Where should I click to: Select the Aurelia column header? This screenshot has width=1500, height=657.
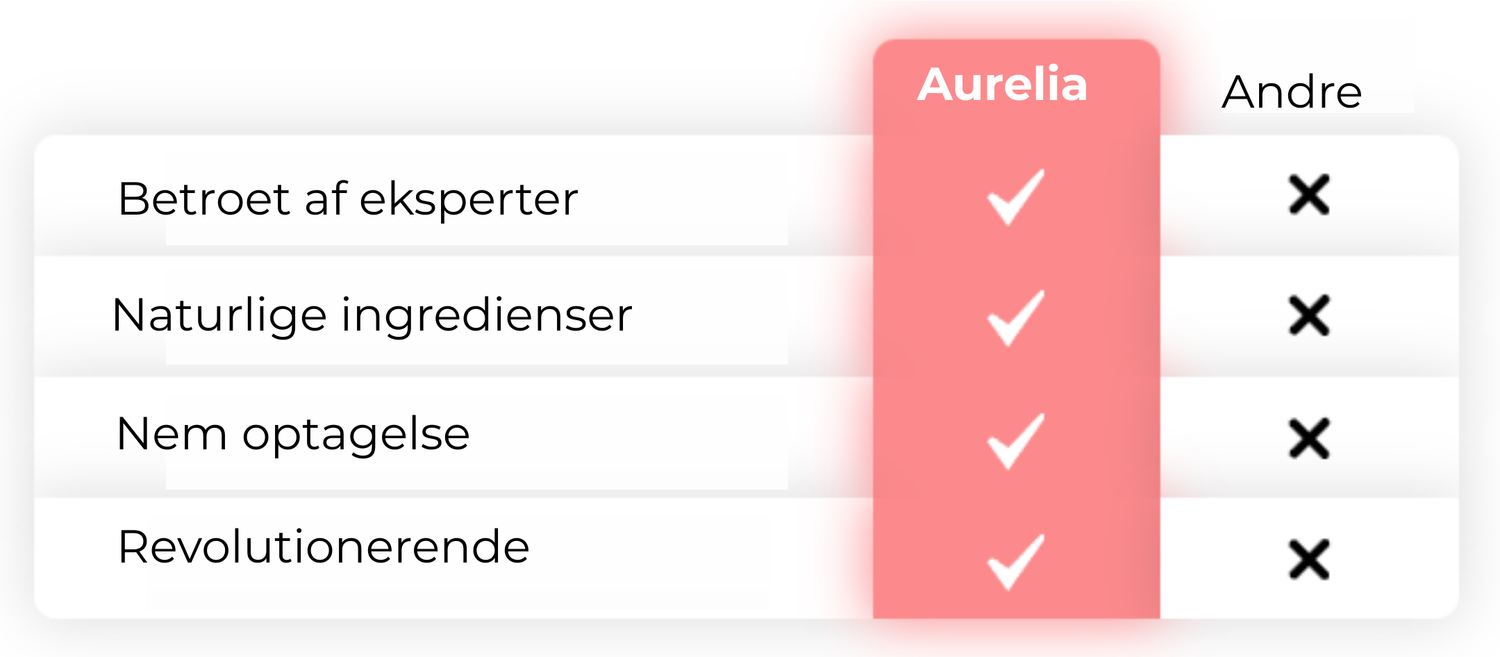1002,85
